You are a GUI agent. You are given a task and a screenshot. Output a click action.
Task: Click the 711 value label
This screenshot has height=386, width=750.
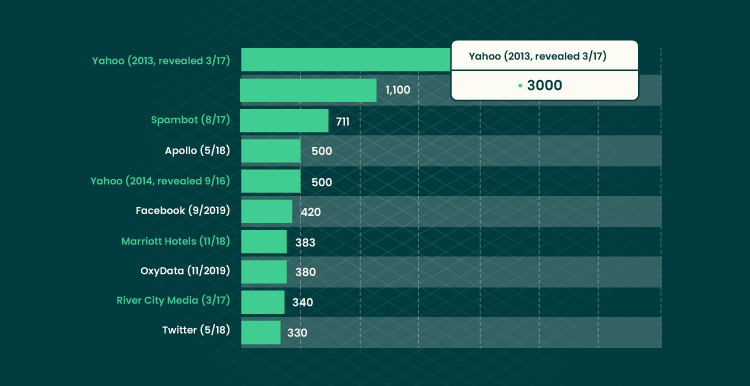tap(342, 122)
